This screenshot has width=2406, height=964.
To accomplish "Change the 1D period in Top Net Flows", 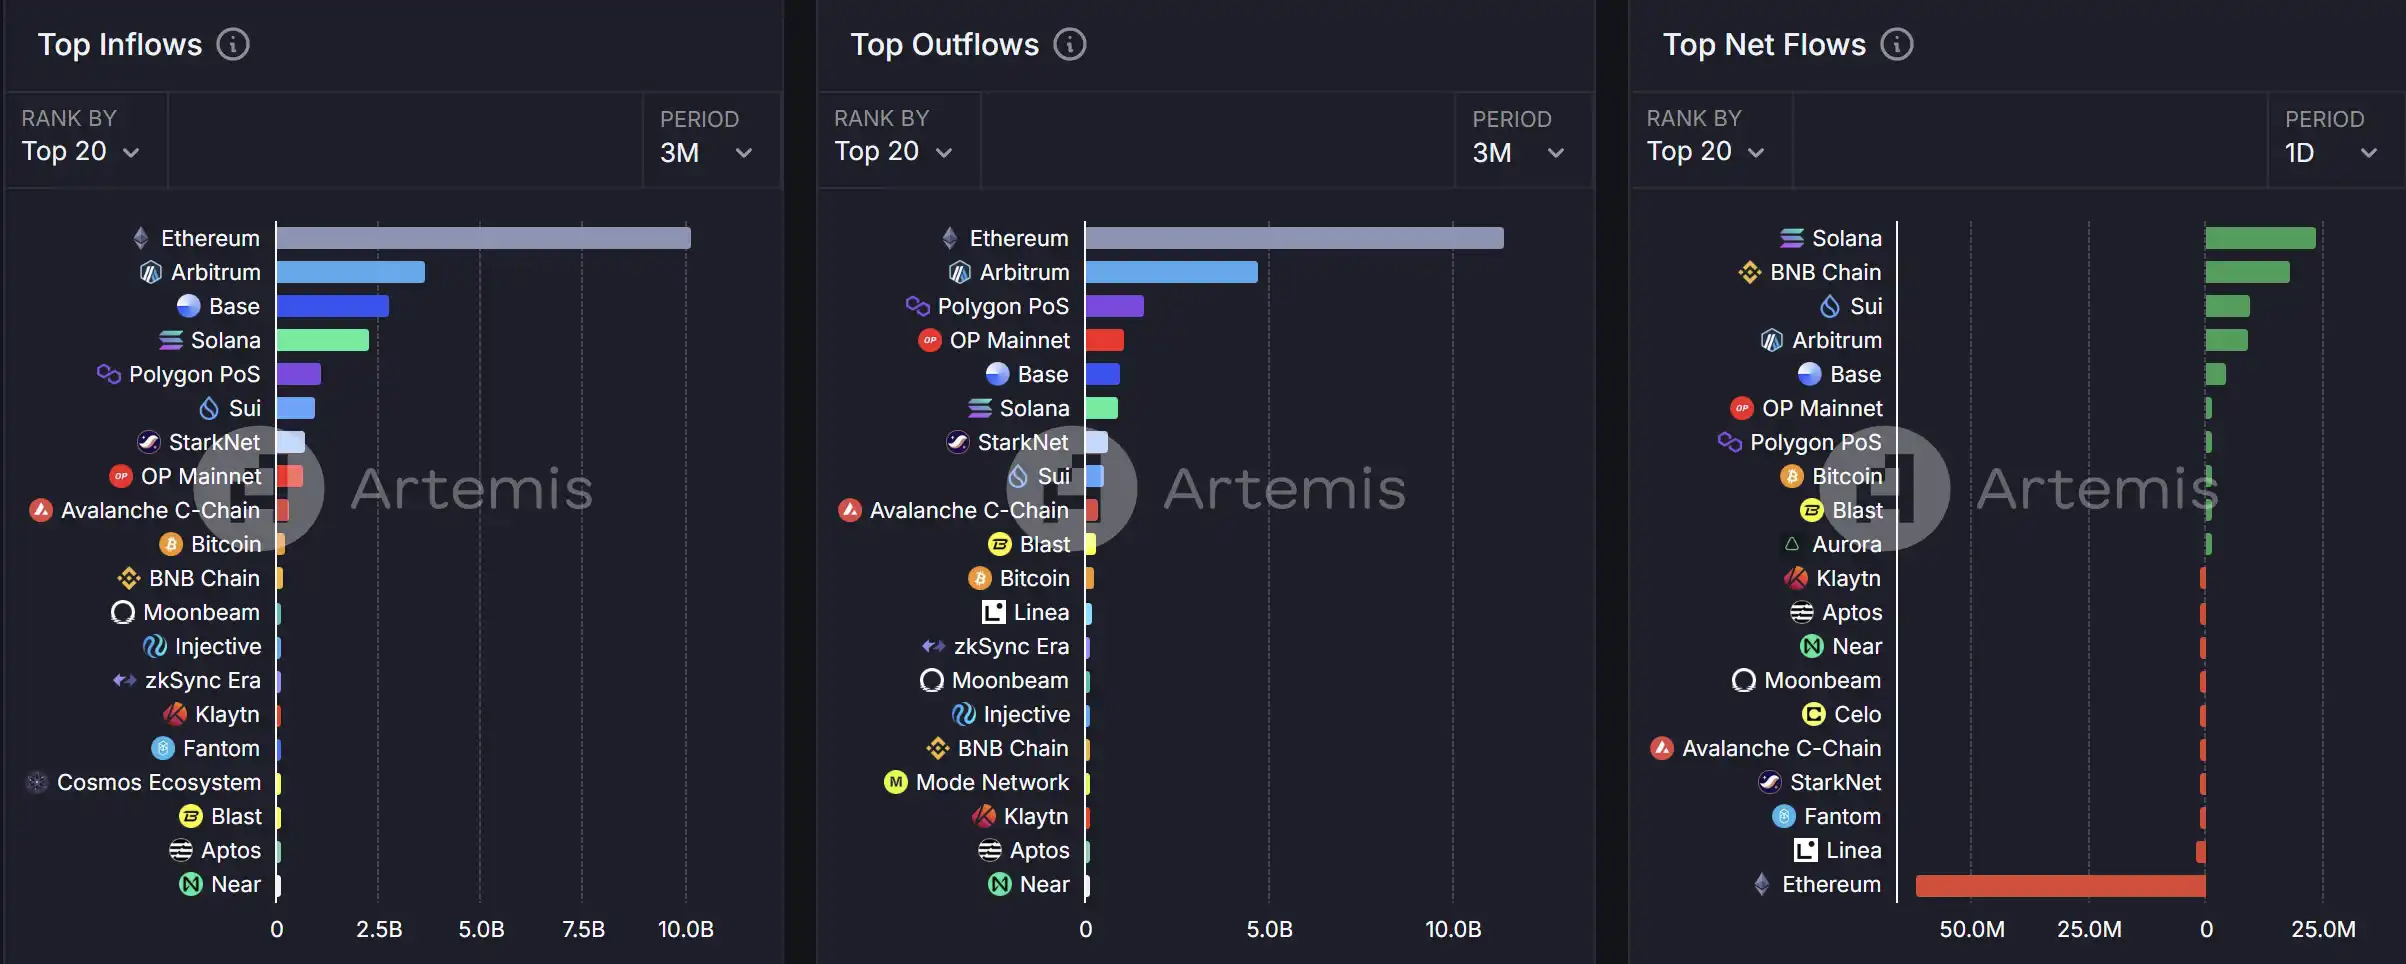I will (2330, 152).
